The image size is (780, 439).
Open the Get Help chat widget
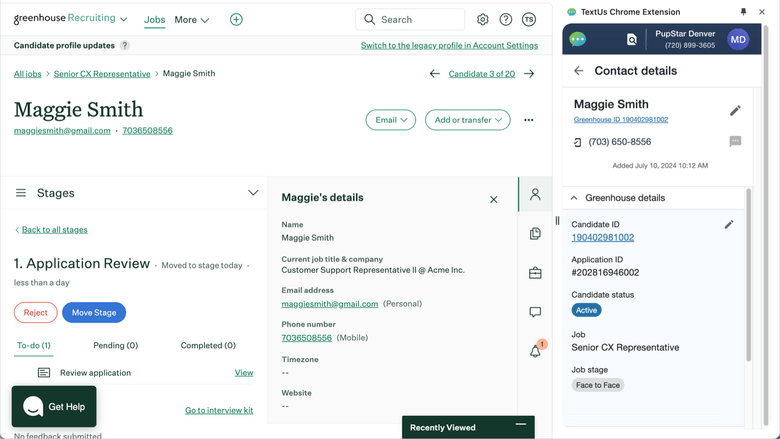[x=54, y=406]
